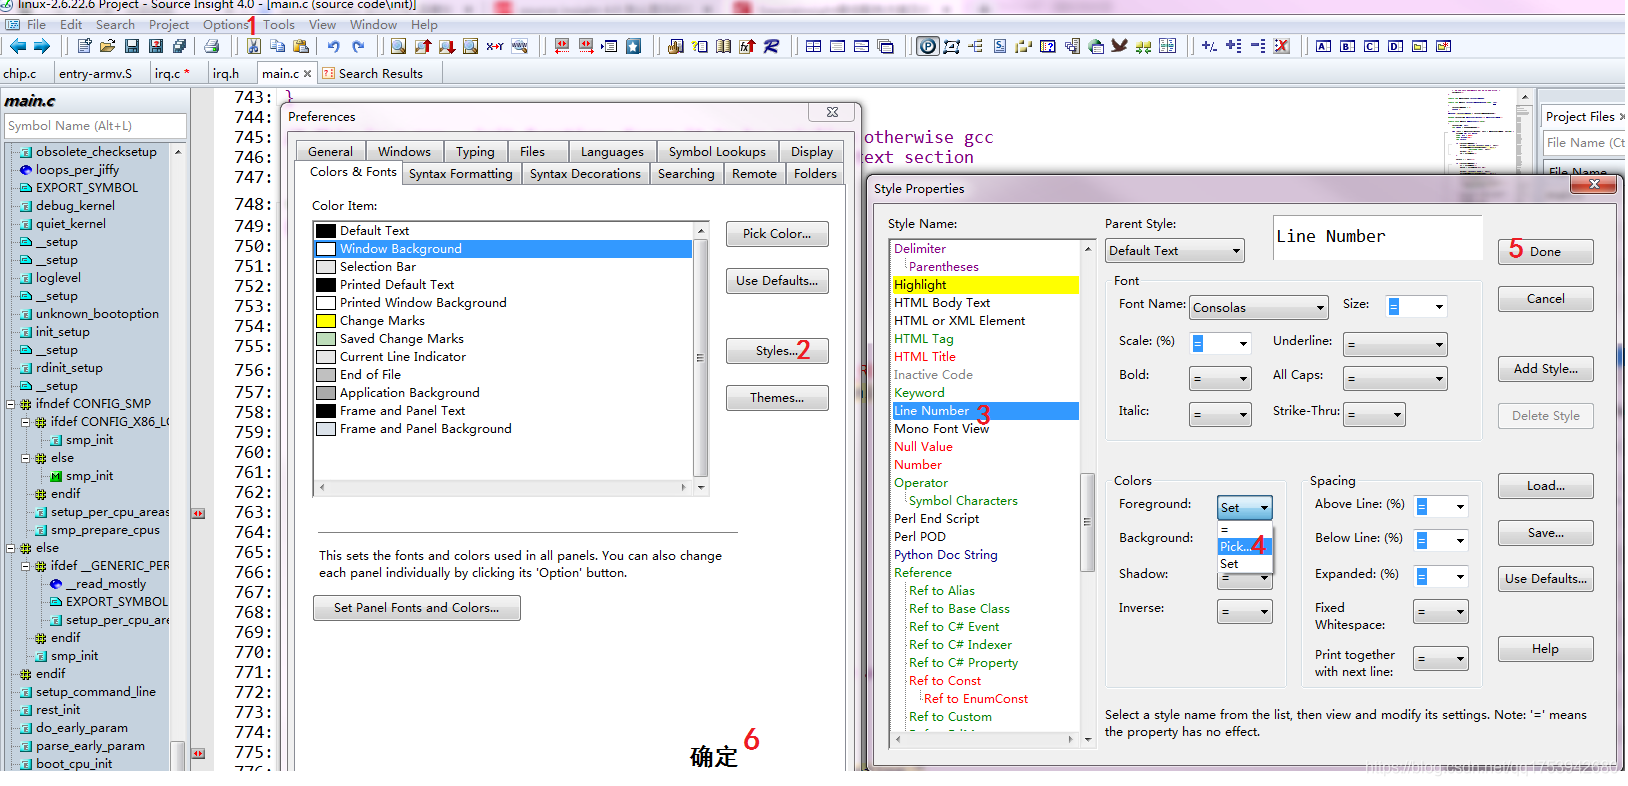The height and width of the screenshot is (786, 1628).
Task: Click Set Panel Fonts and Colors button
Action: [416, 608]
